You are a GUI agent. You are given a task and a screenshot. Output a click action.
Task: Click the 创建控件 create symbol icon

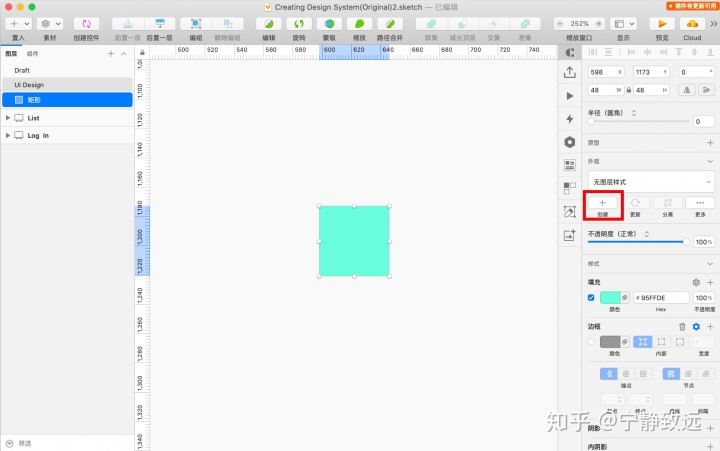click(86, 24)
